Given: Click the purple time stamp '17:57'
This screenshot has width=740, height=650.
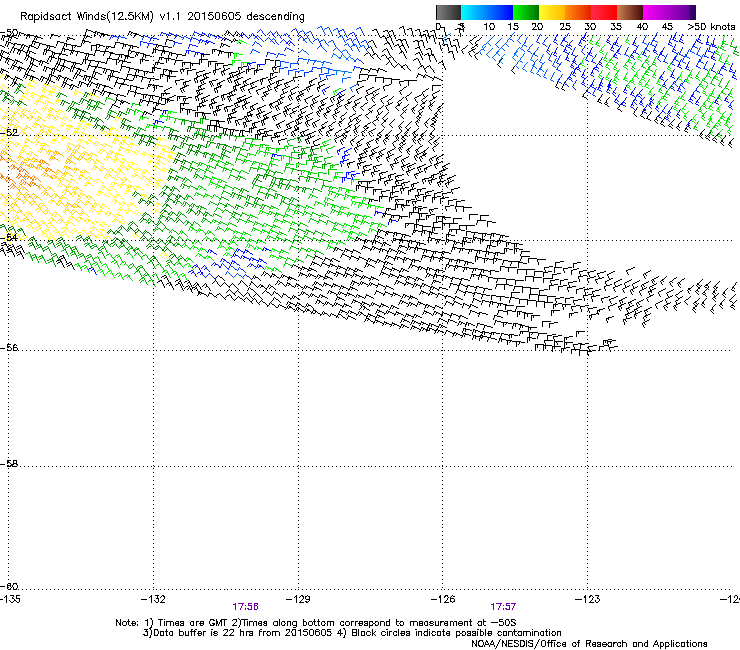Looking at the screenshot, I should 503,607.
